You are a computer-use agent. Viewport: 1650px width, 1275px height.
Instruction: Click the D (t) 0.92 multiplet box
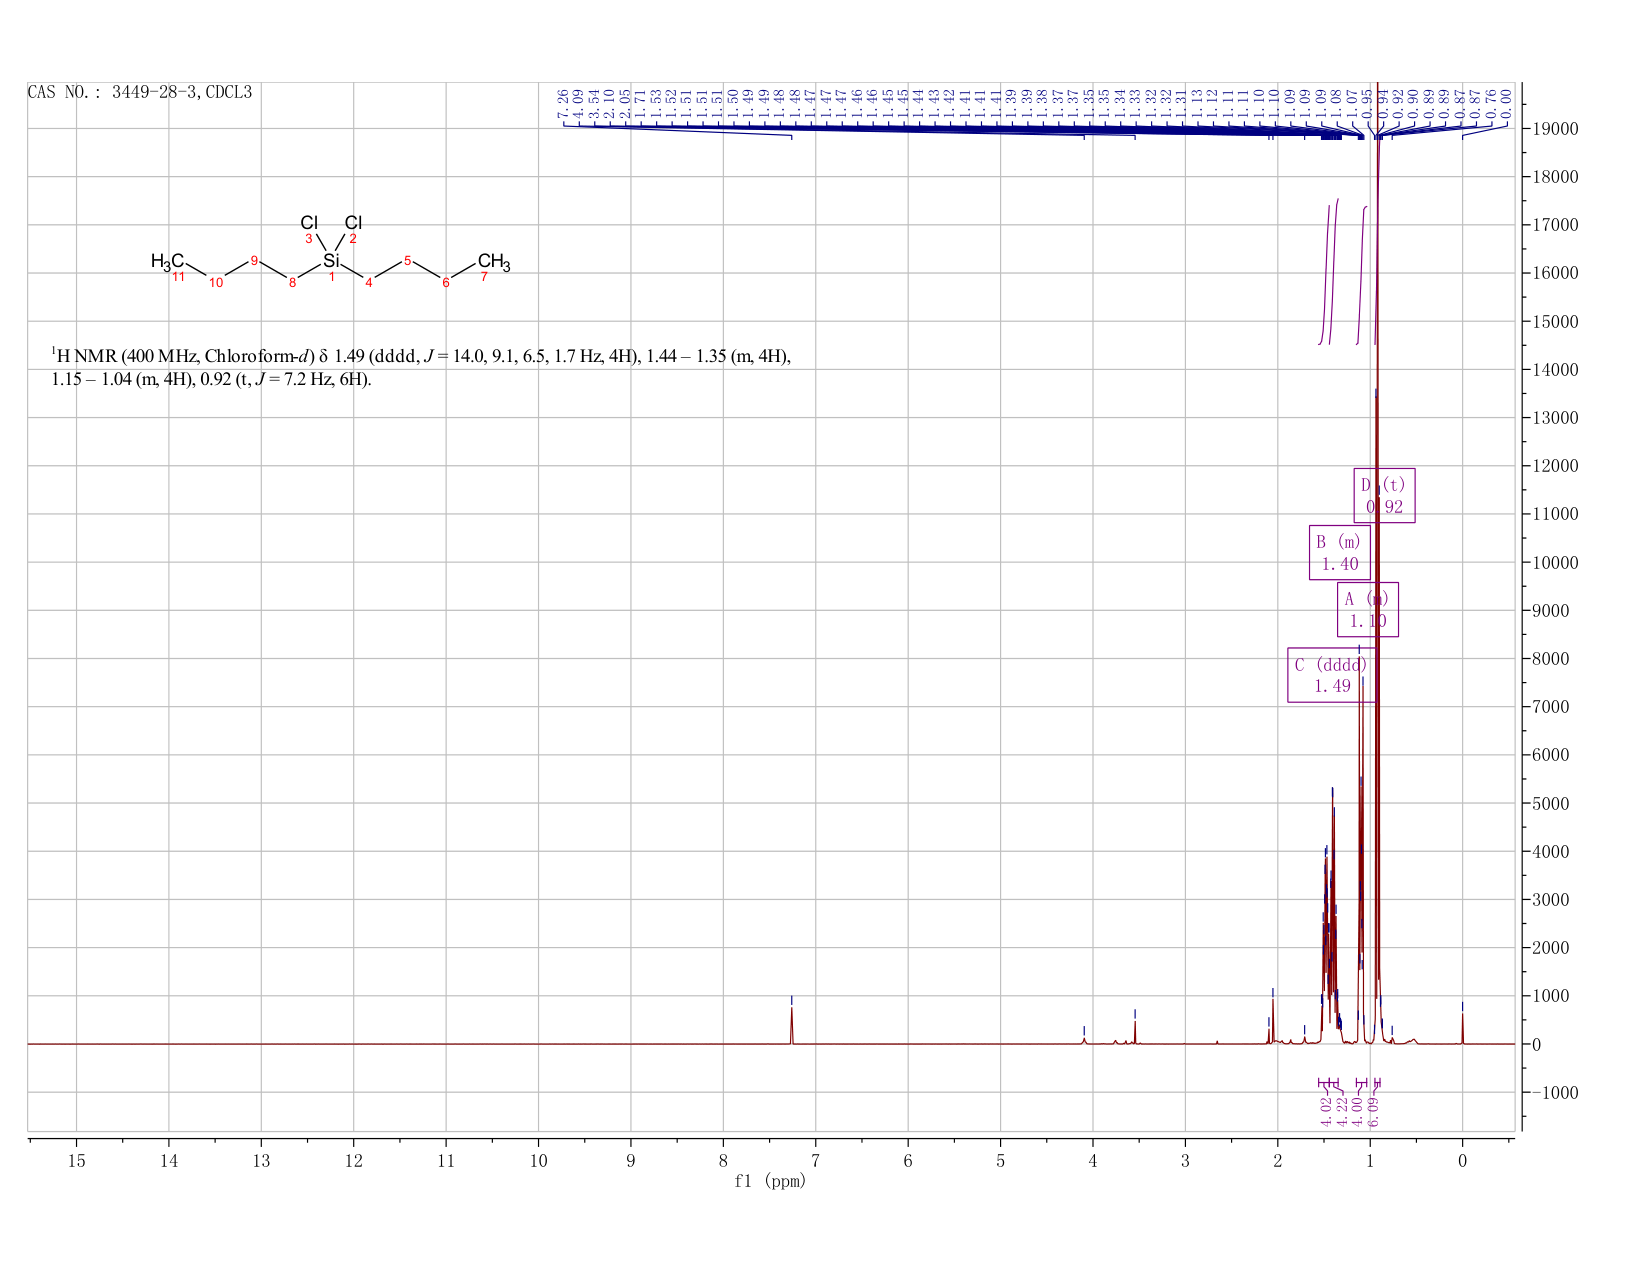(1384, 495)
